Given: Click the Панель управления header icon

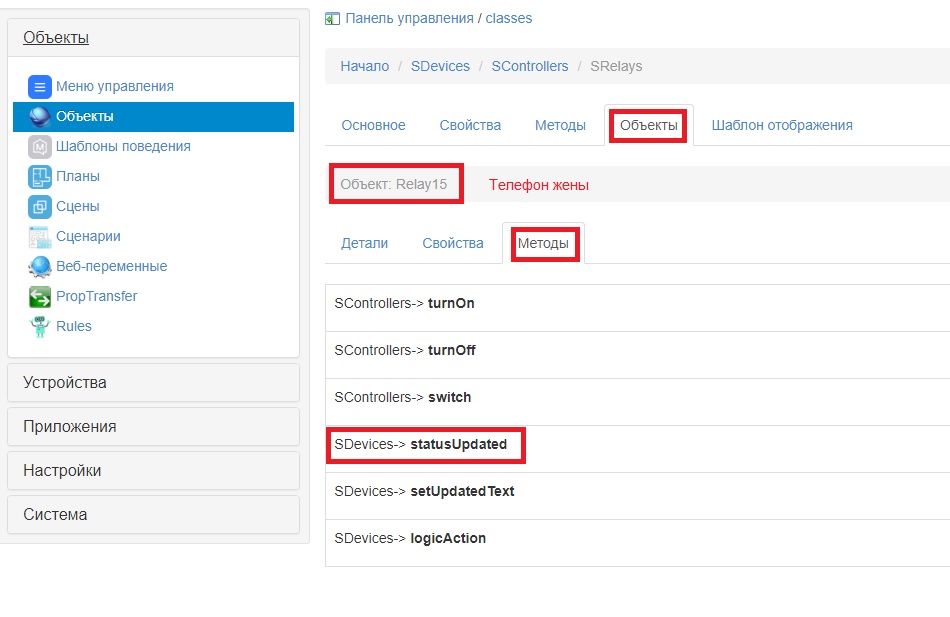Looking at the screenshot, I should tap(332, 18).
